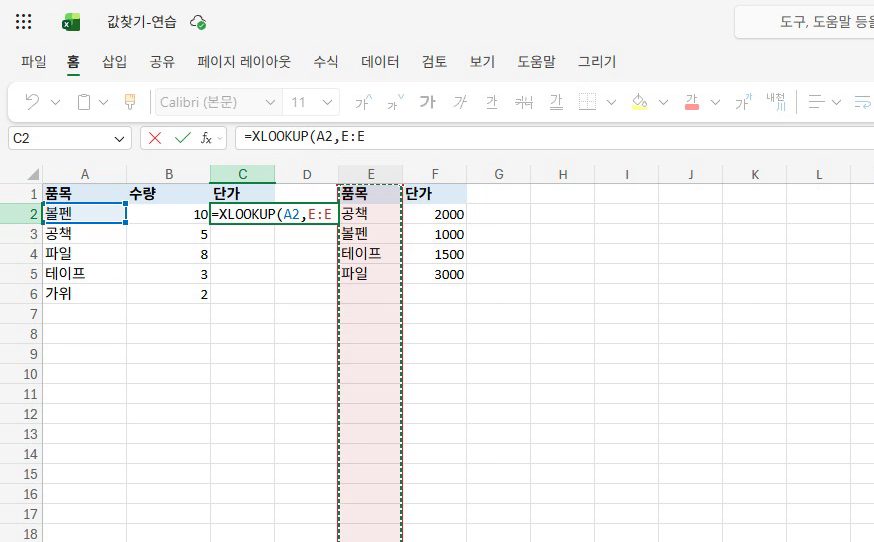This screenshot has height=542, width=874.
Task: Open the 공유 tab
Action: tap(162, 61)
